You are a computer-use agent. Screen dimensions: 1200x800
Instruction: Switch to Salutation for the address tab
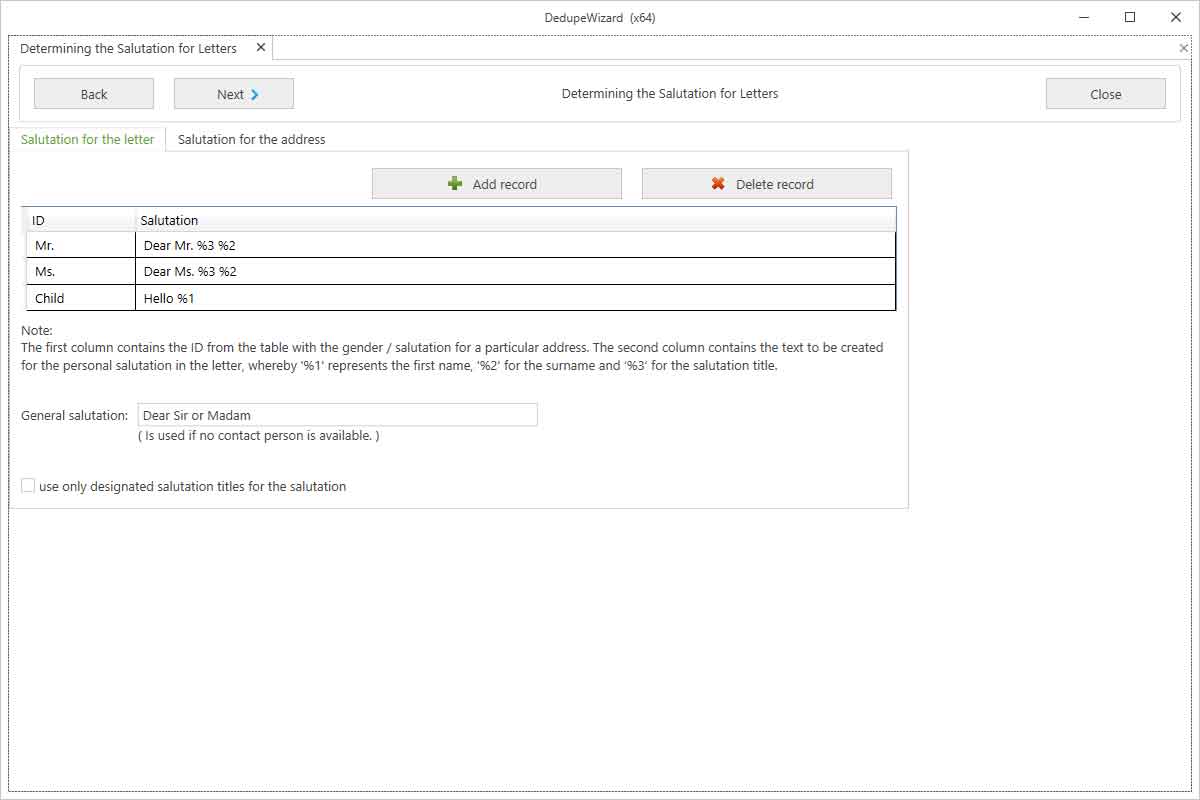pos(251,140)
